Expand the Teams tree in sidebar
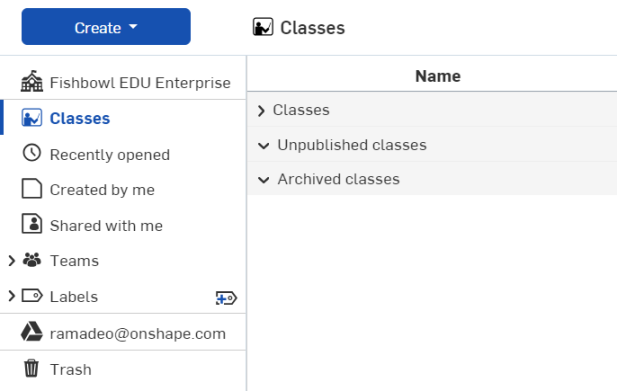Screen dimensions: 617x391 [x=11, y=260]
